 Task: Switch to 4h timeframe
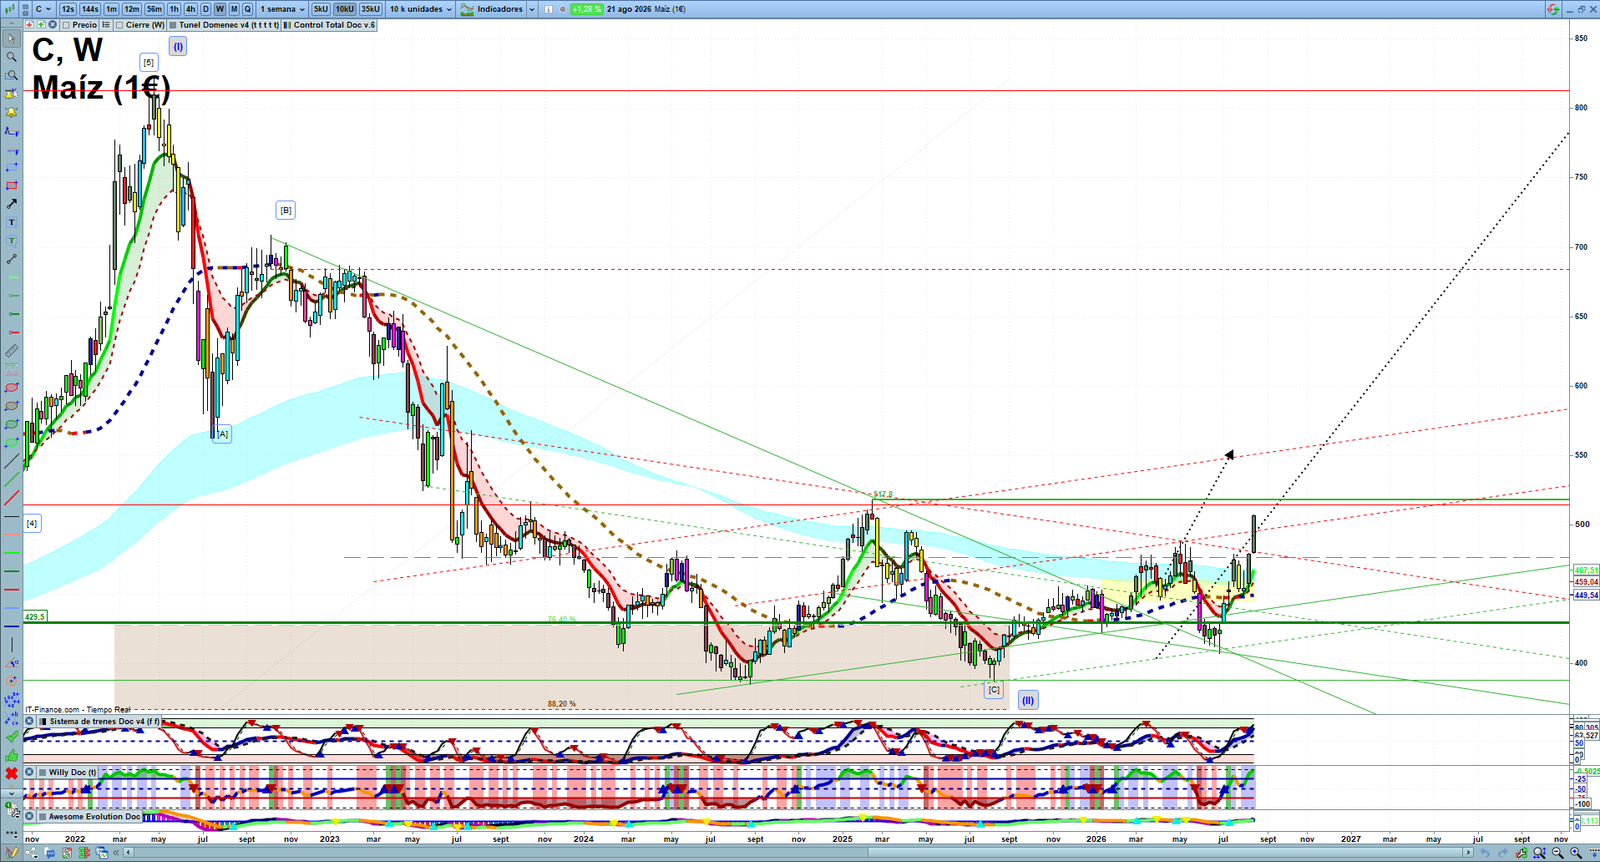190,9
